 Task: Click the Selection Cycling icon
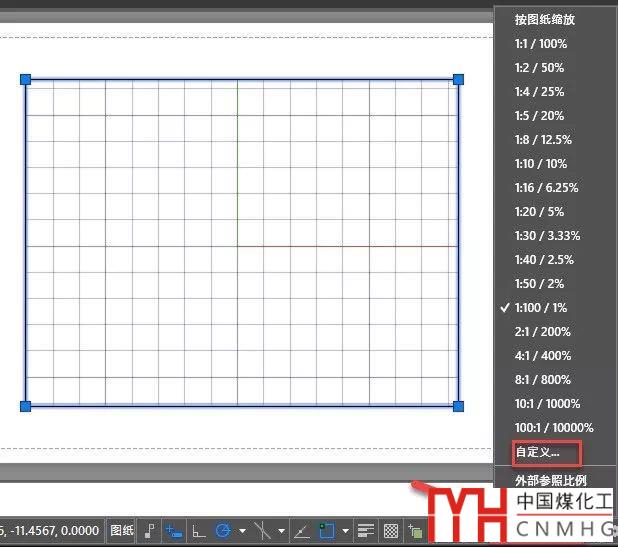414,530
